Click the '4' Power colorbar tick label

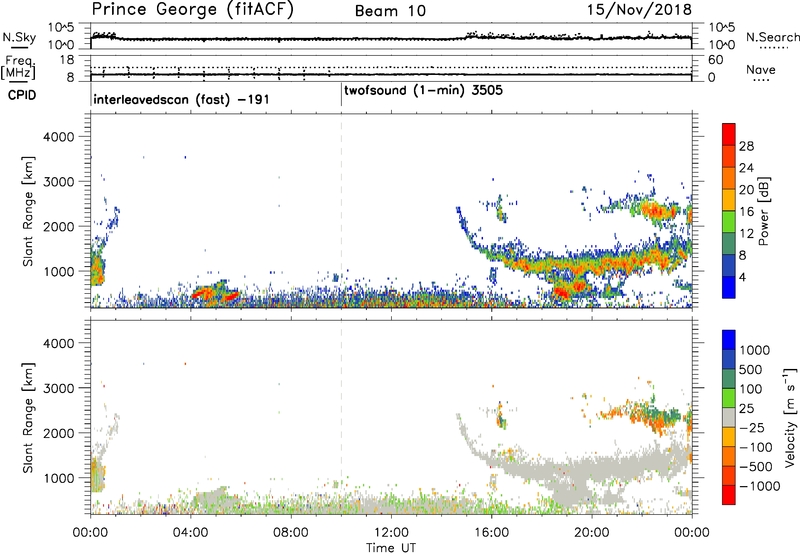pos(743,277)
